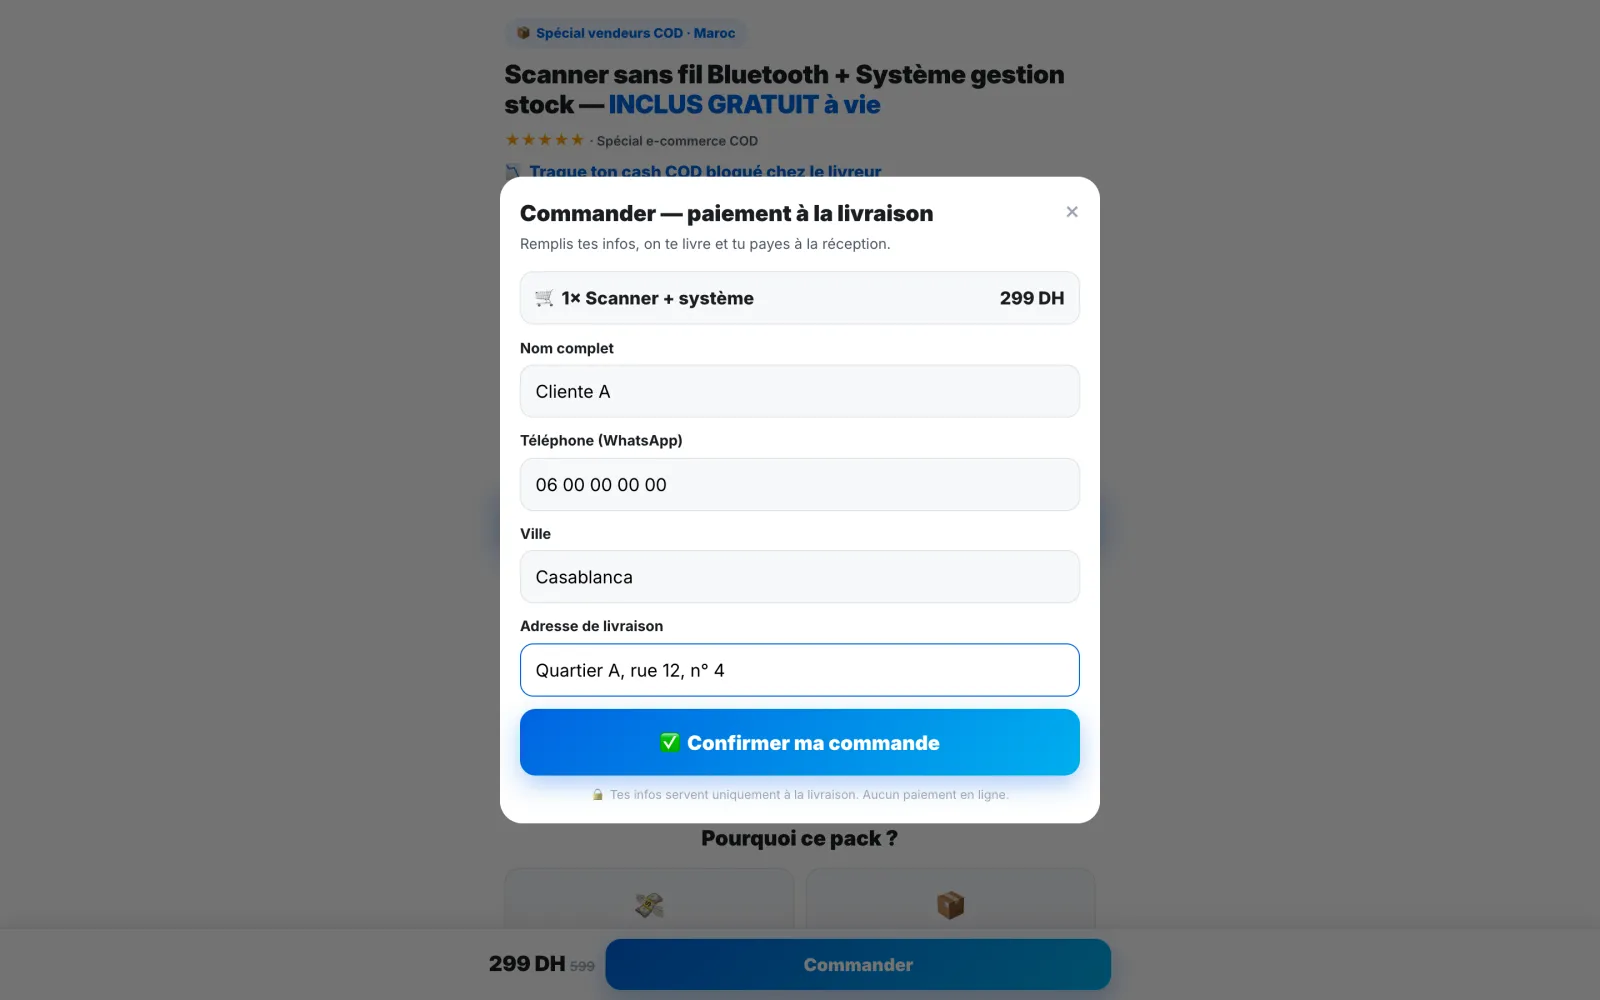Select the Ville field containing Casablanca
This screenshot has height=1000, width=1600.
[800, 577]
